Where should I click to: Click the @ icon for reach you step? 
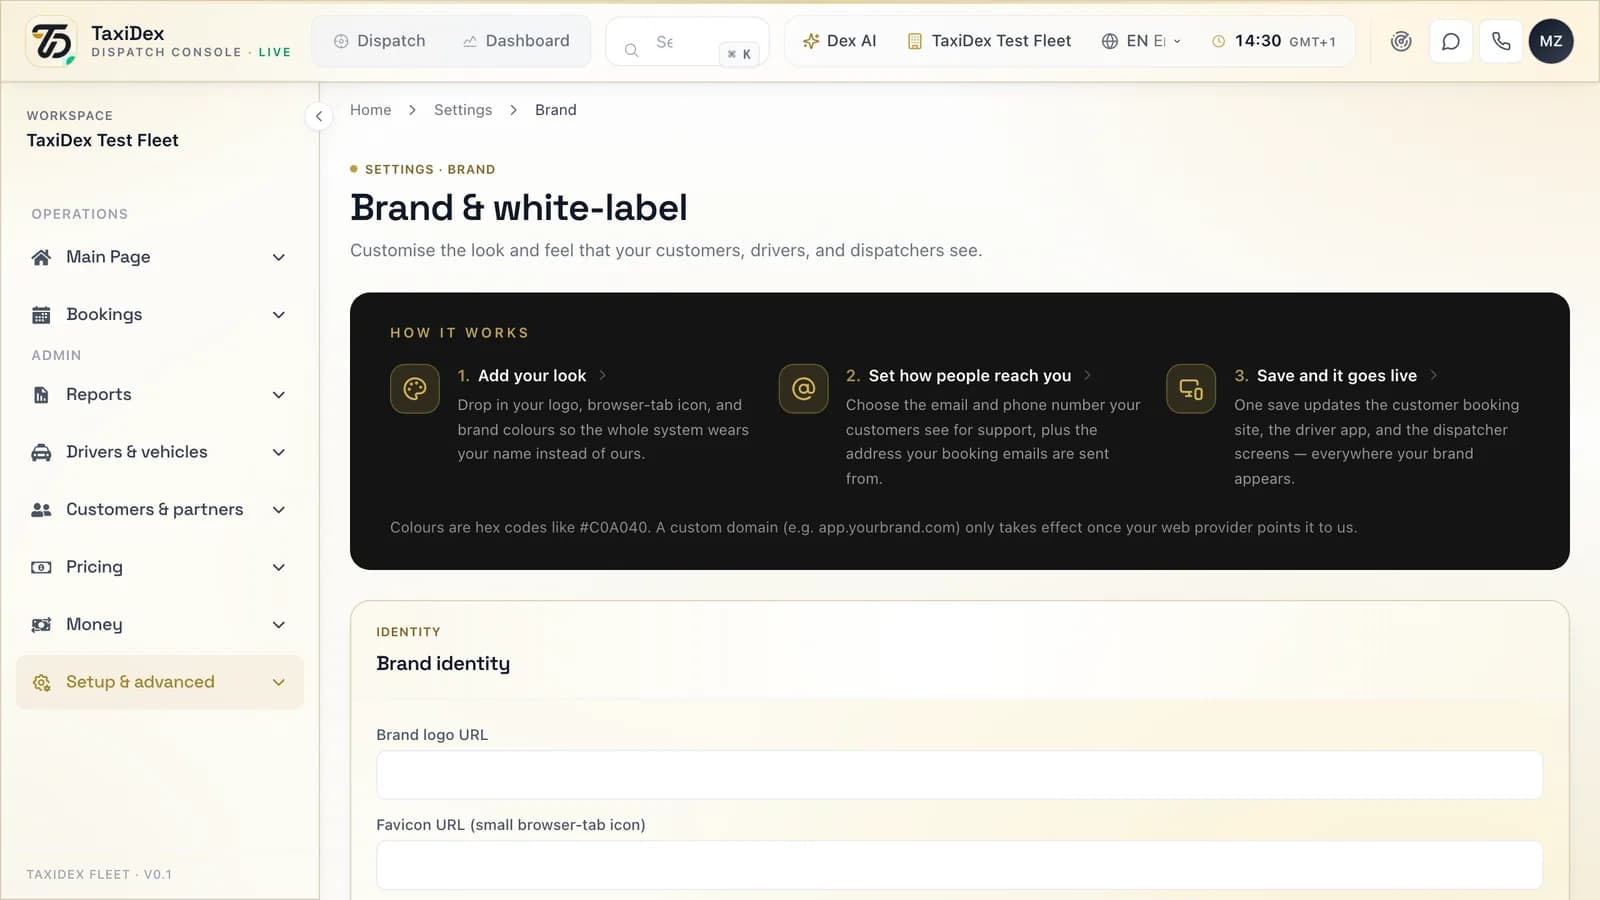click(804, 389)
